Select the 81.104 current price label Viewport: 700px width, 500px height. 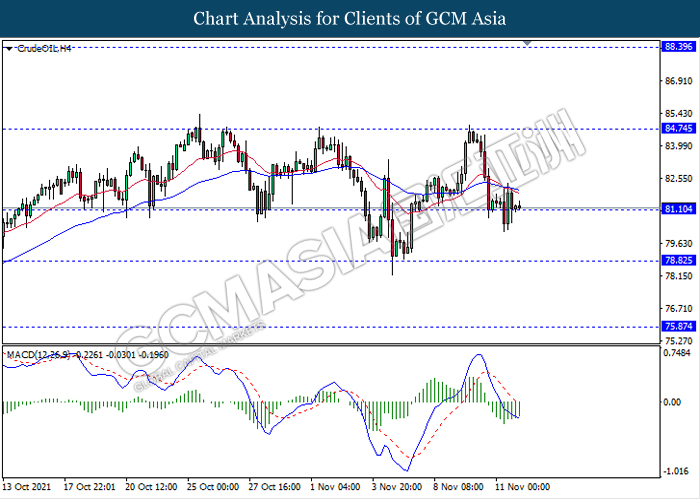tap(679, 209)
